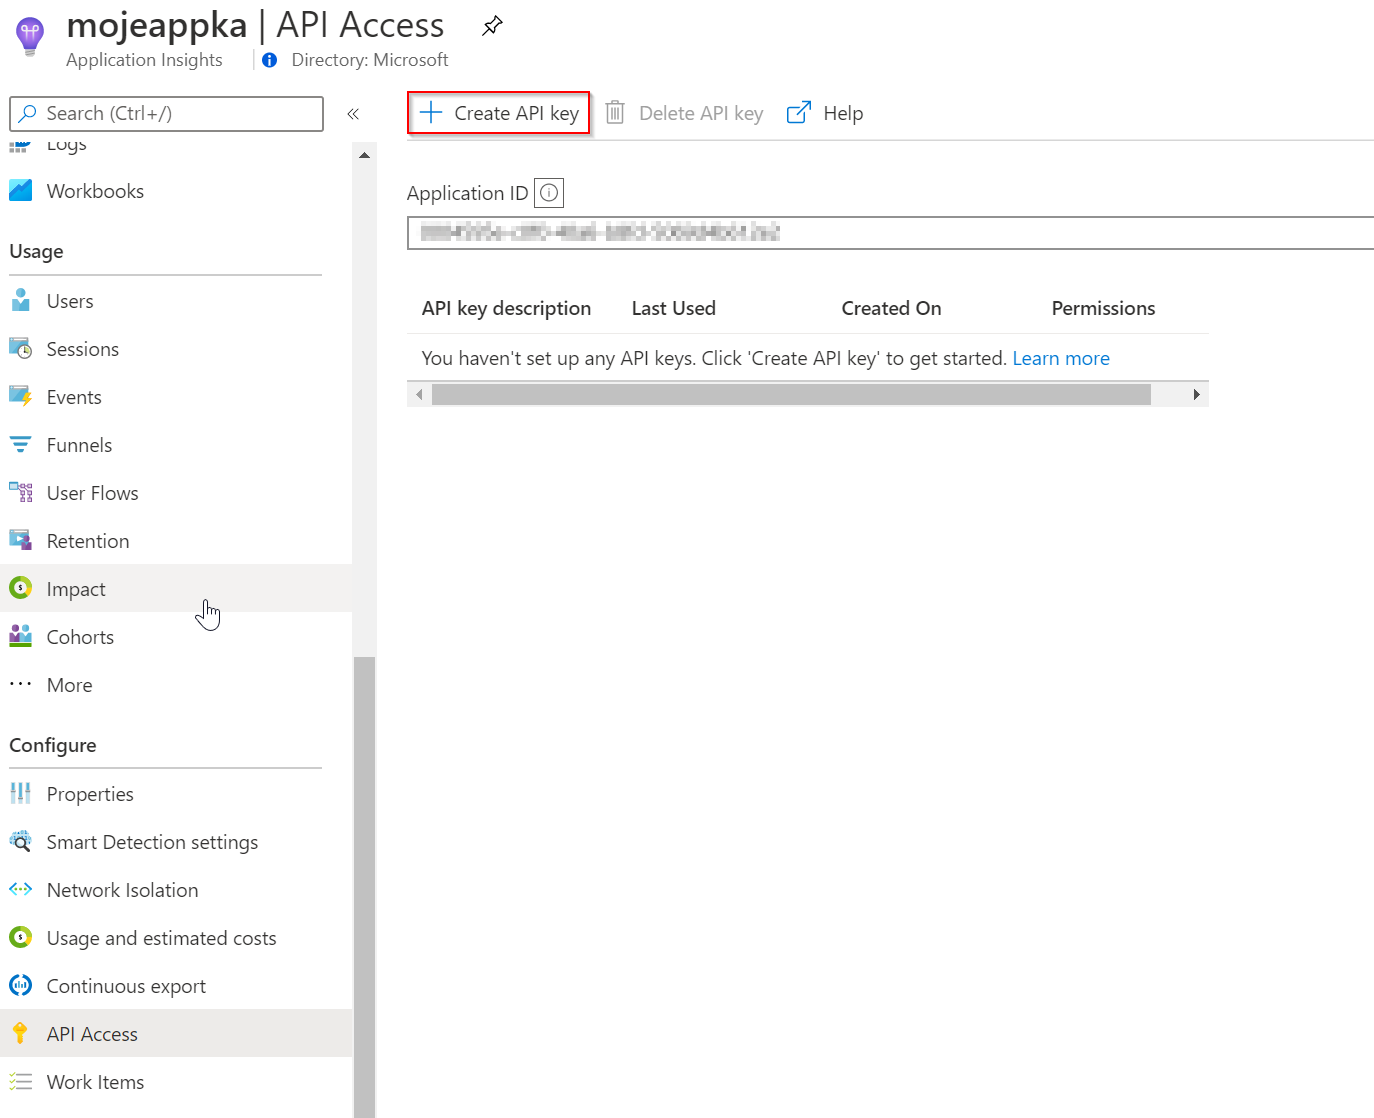Select the Funnels icon in Usage

[20, 445]
